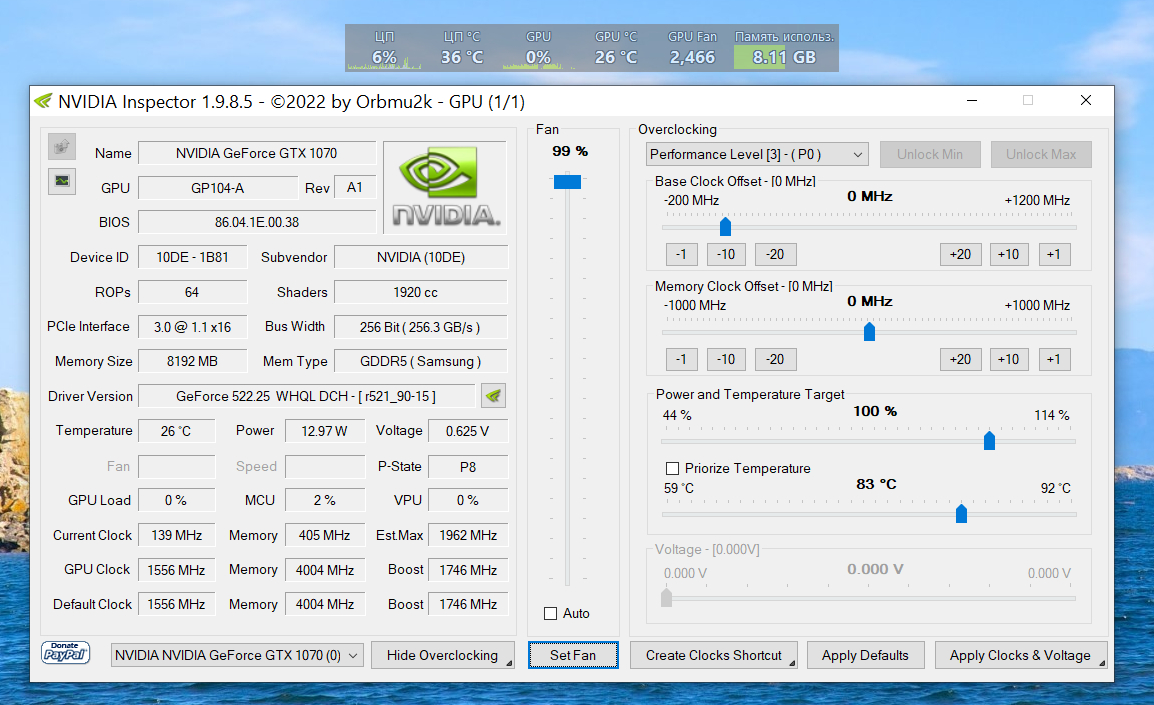Click the Name field NVIDIA GeForce GTX 1070

coord(257,153)
